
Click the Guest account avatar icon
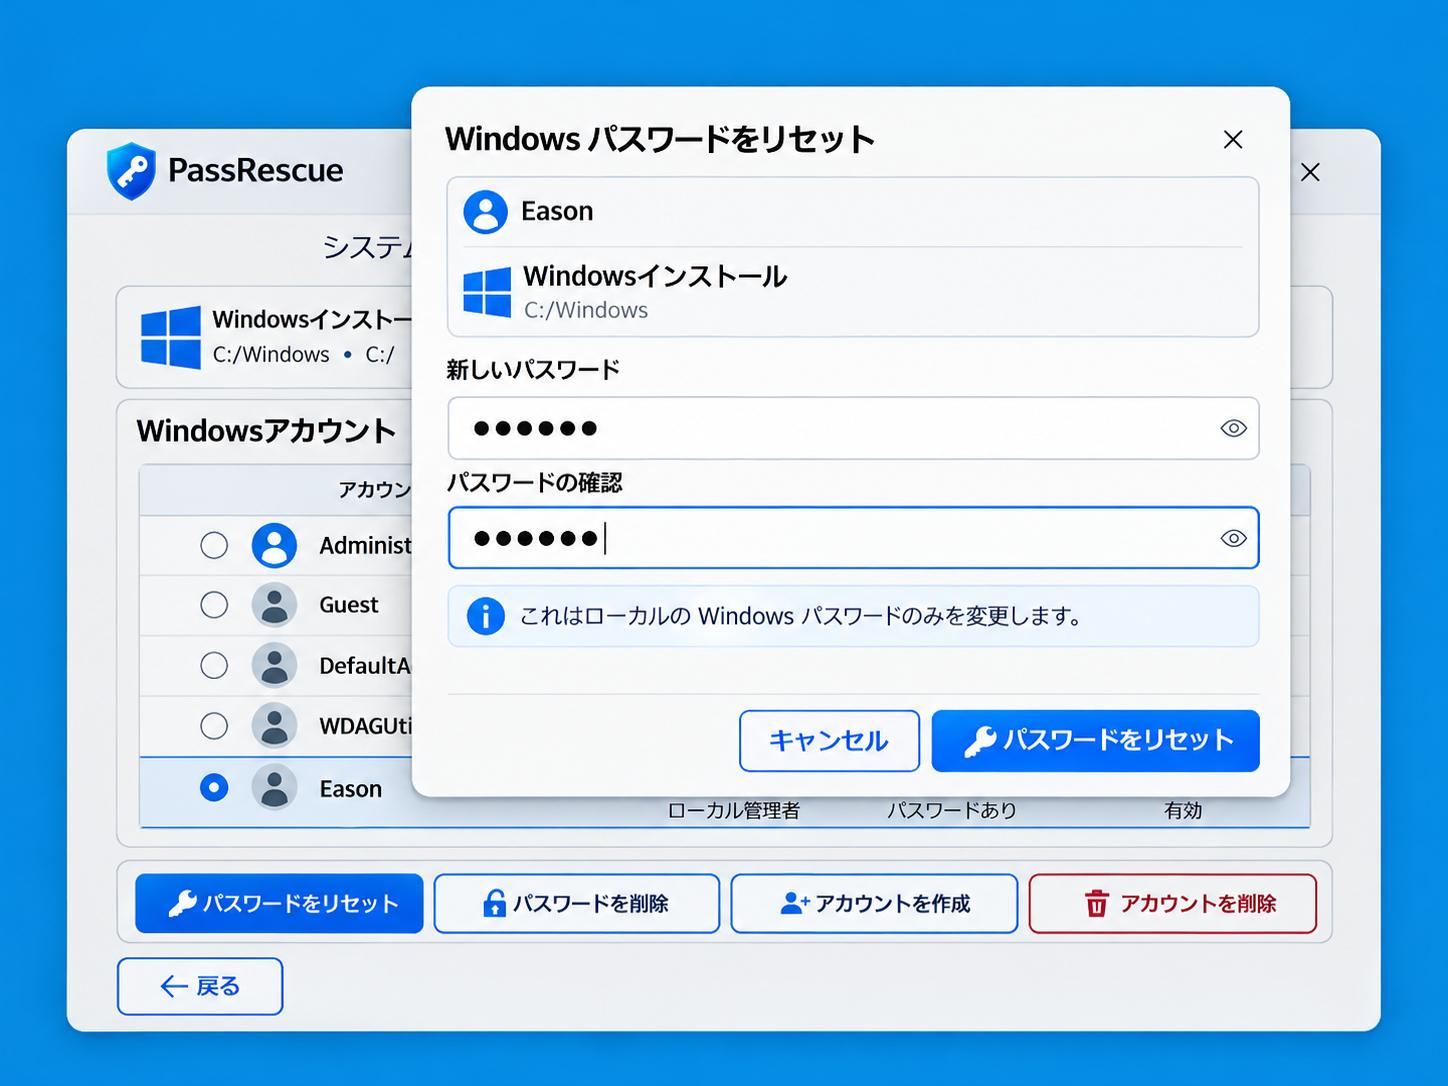[x=274, y=605]
